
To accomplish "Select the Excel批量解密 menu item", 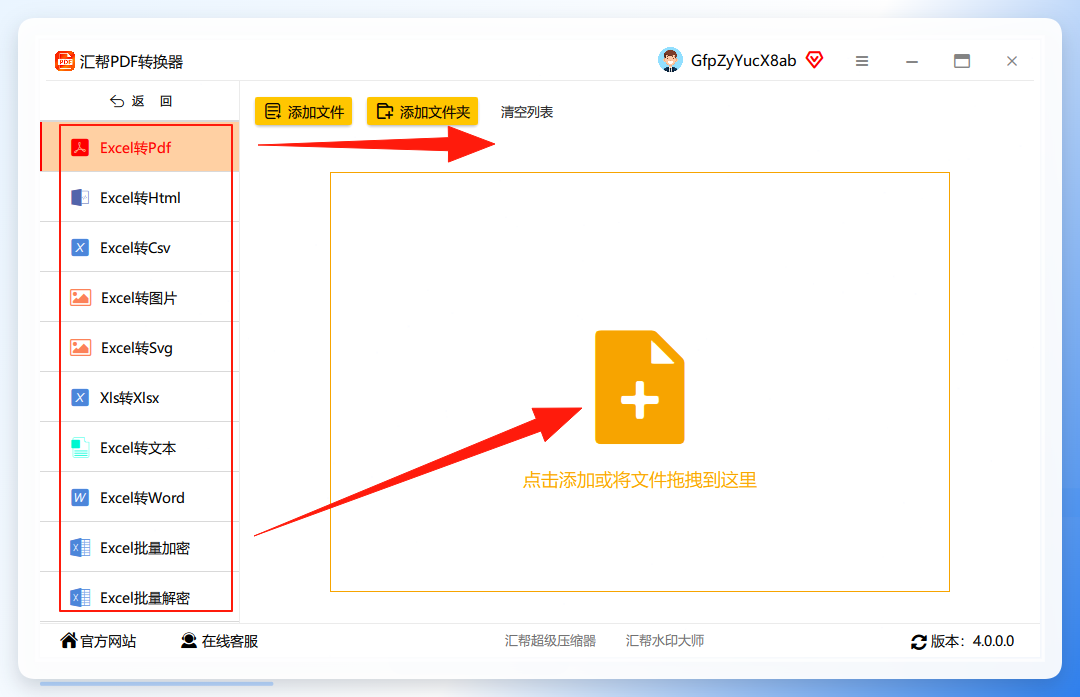I will coord(140,597).
